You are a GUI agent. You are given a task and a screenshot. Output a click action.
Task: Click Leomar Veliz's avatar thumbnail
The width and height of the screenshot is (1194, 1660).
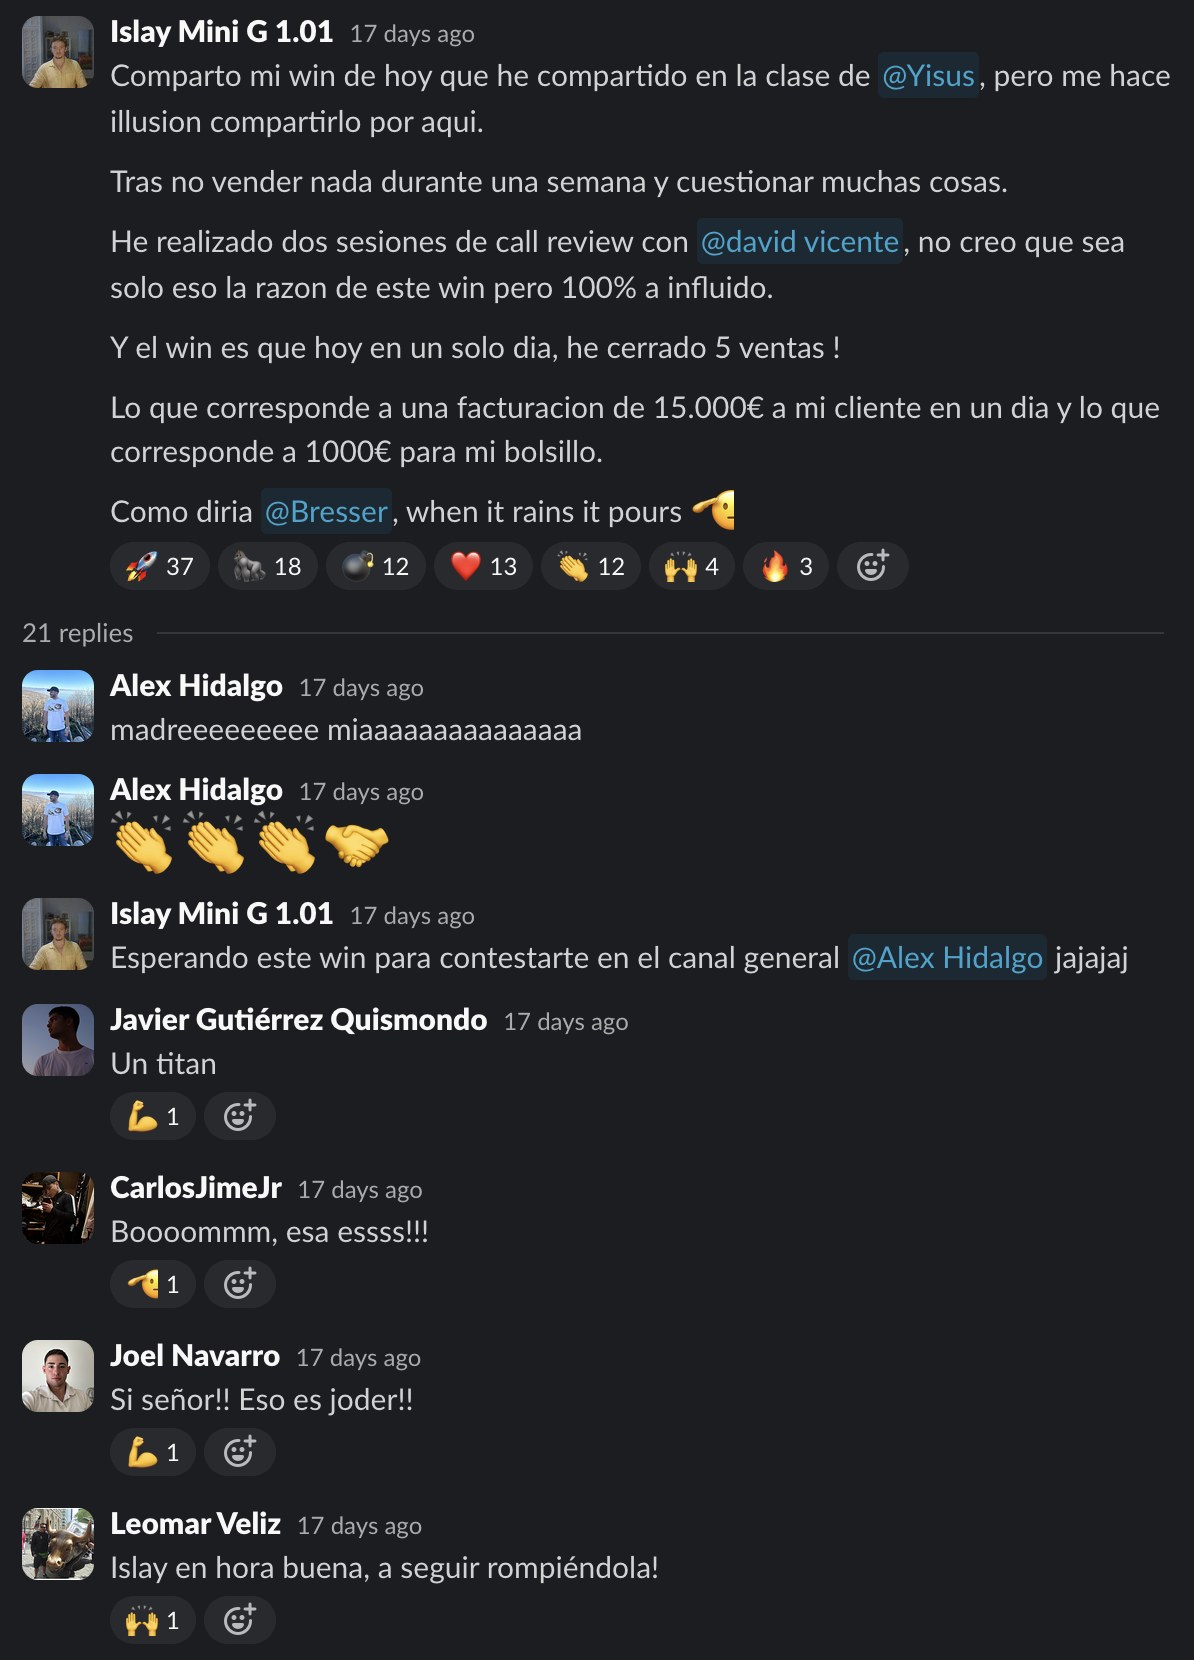pos(58,1544)
